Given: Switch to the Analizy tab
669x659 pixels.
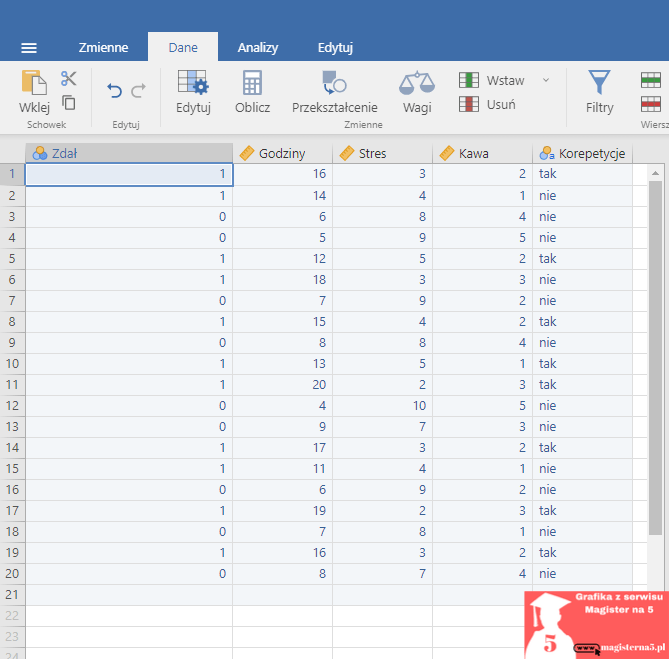Looking at the screenshot, I should pyautogui.click(x=257, y=47).
